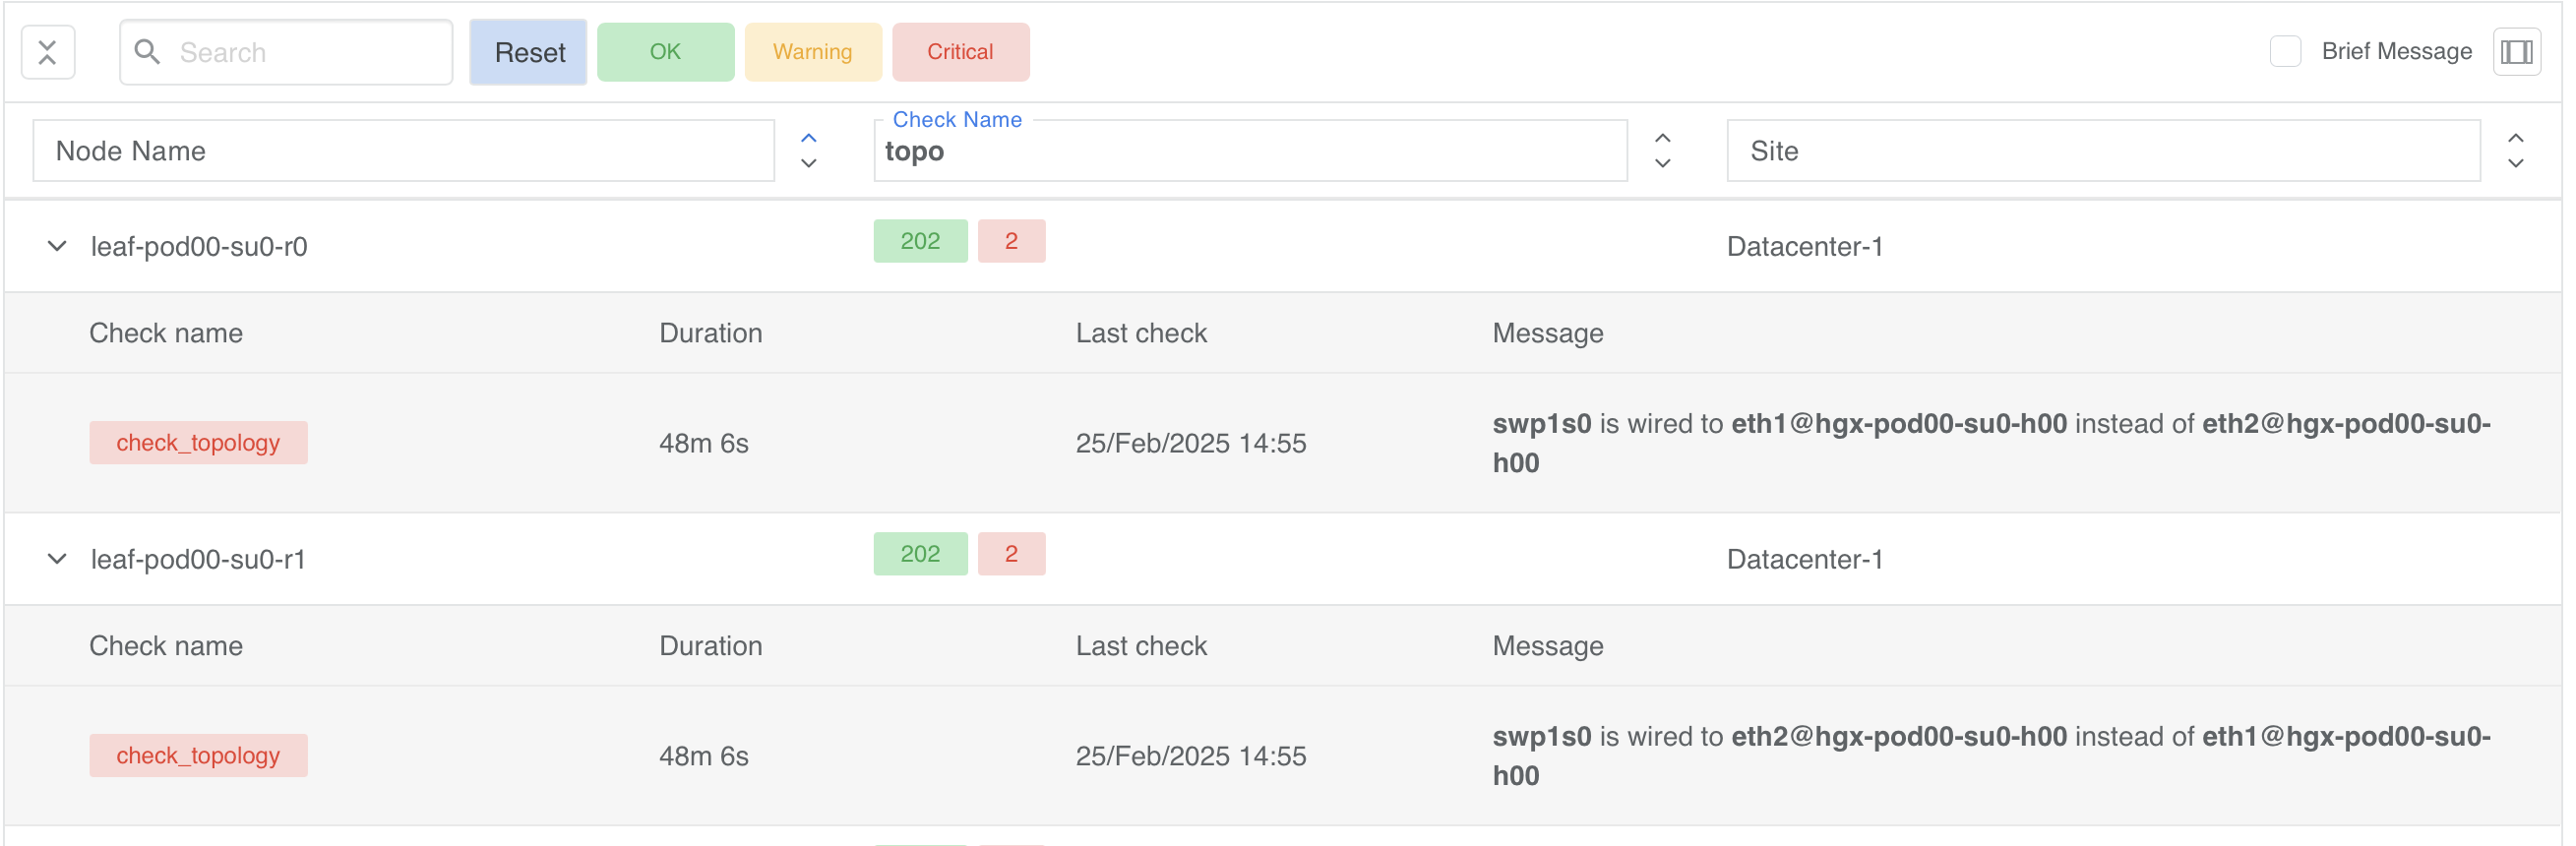This screenshot has height=846, width=2576.
Task: Open the column layout icon
Action: click(x=2515, y=52)
